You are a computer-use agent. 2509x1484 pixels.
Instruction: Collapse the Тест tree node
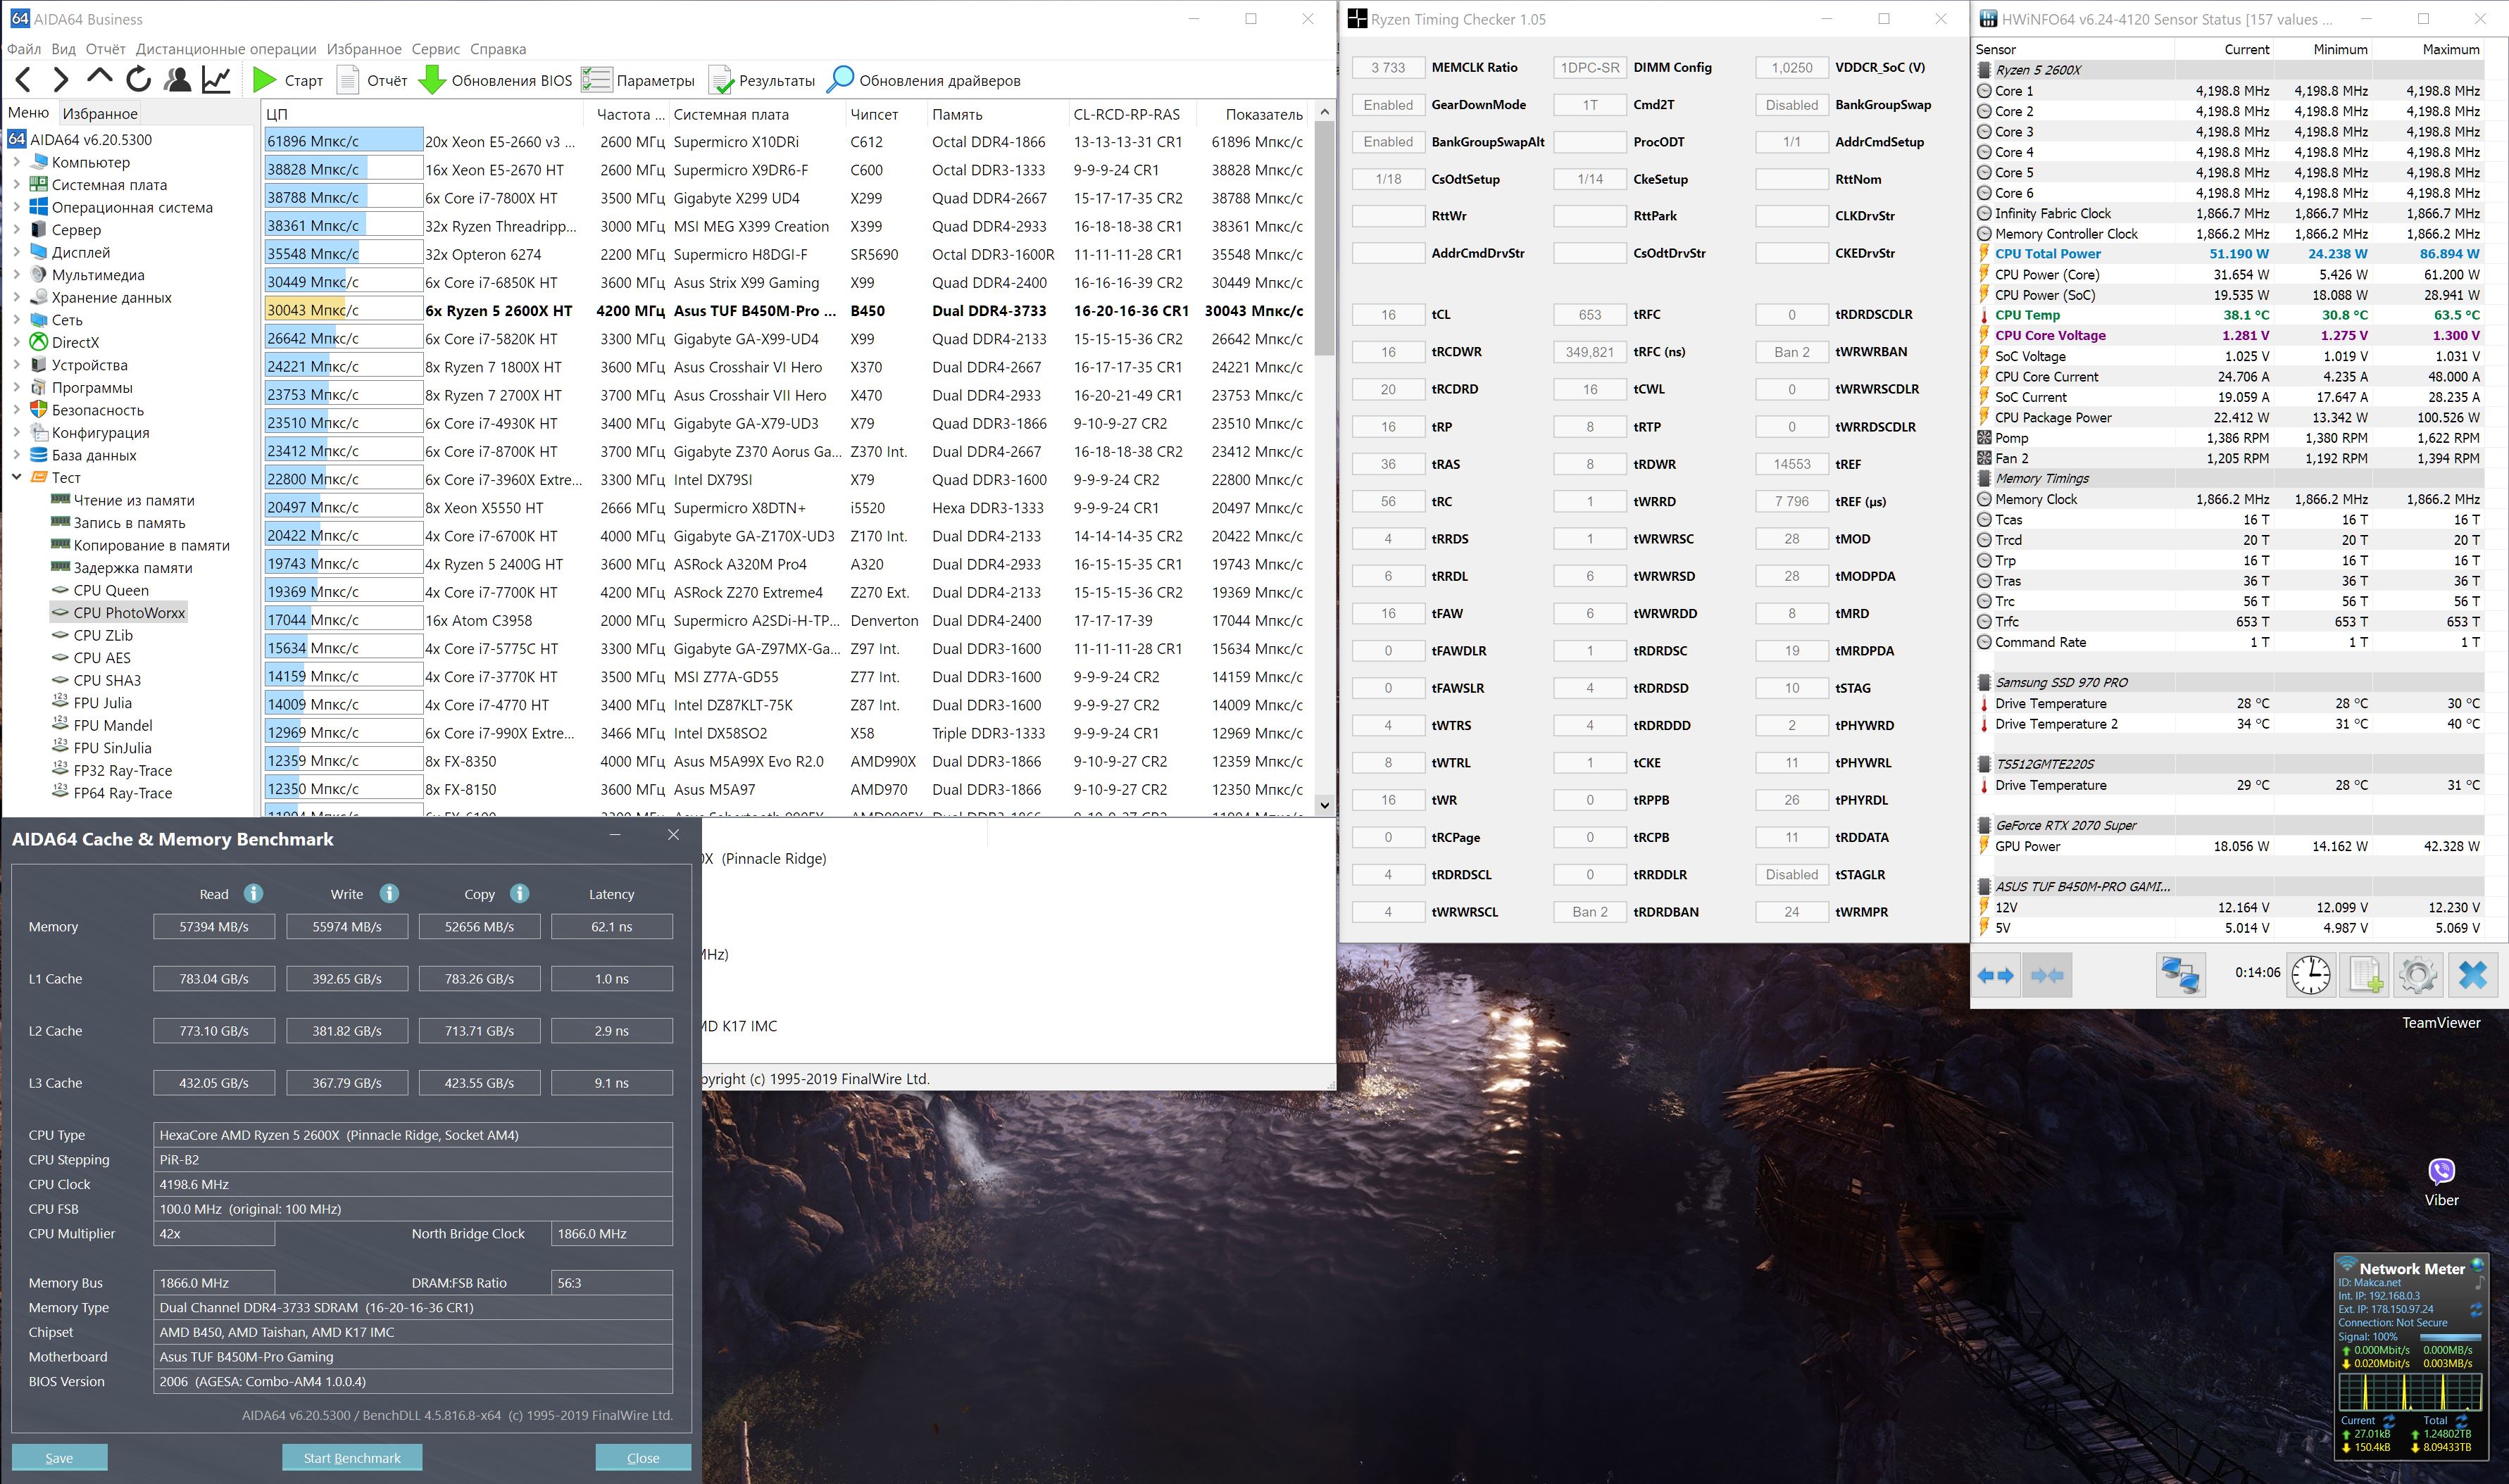pyautogui.click(x=16, y=477)
